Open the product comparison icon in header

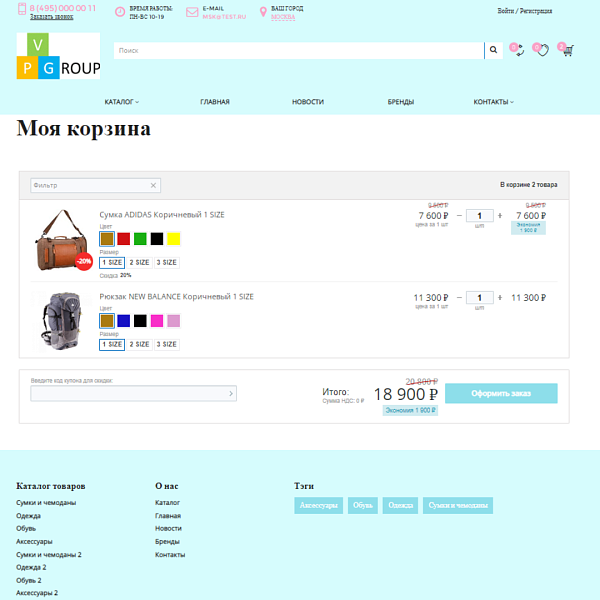click(518, 50)
